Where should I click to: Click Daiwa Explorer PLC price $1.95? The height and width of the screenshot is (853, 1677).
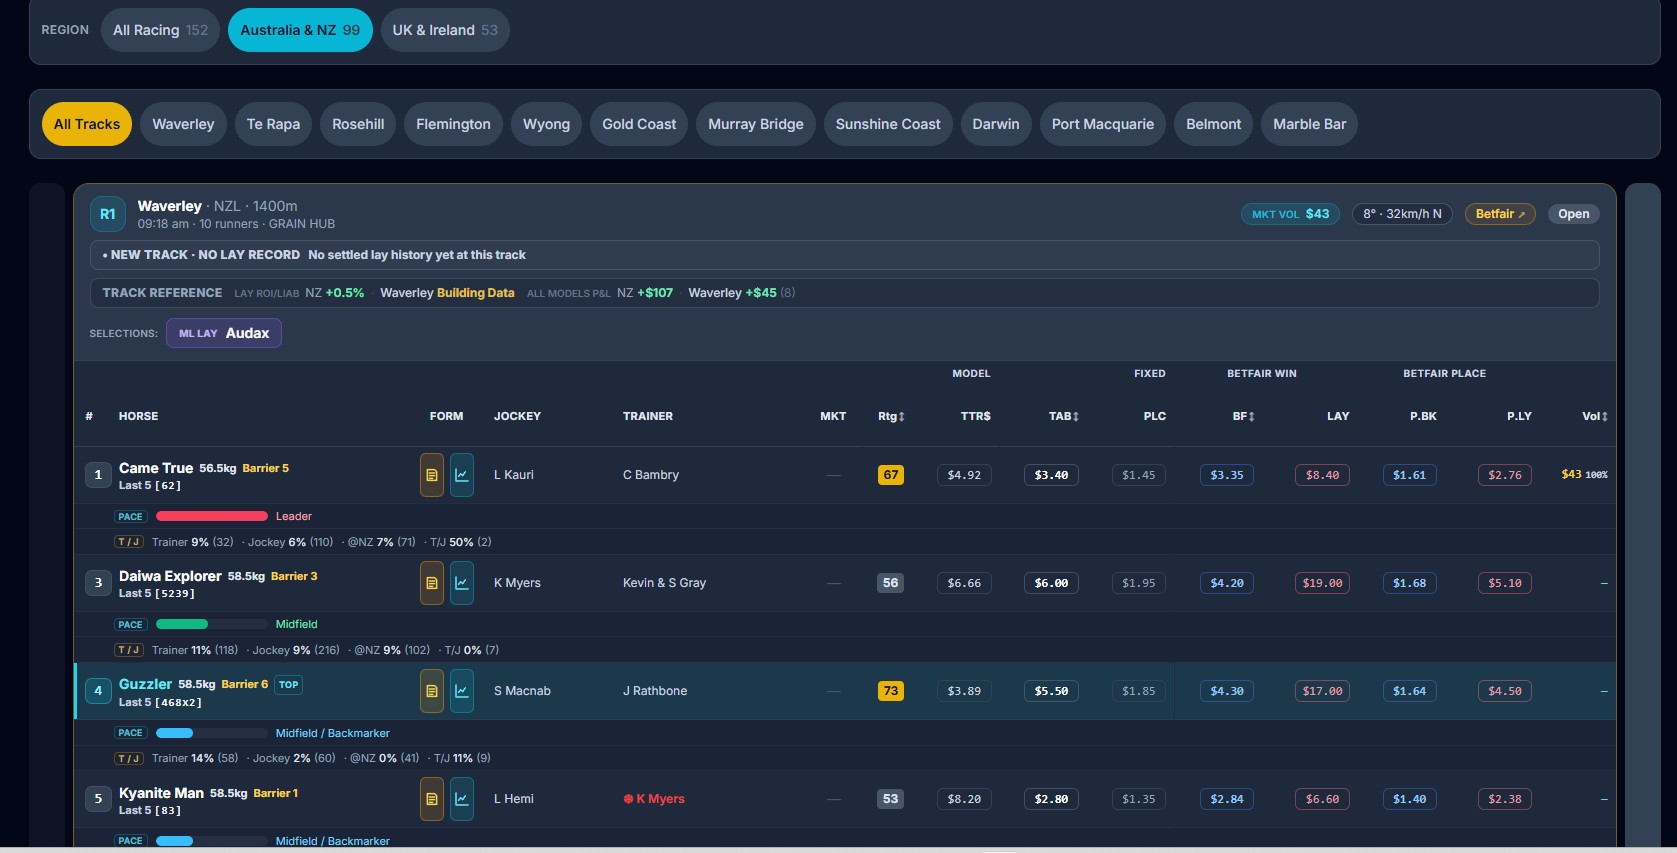1138,583
